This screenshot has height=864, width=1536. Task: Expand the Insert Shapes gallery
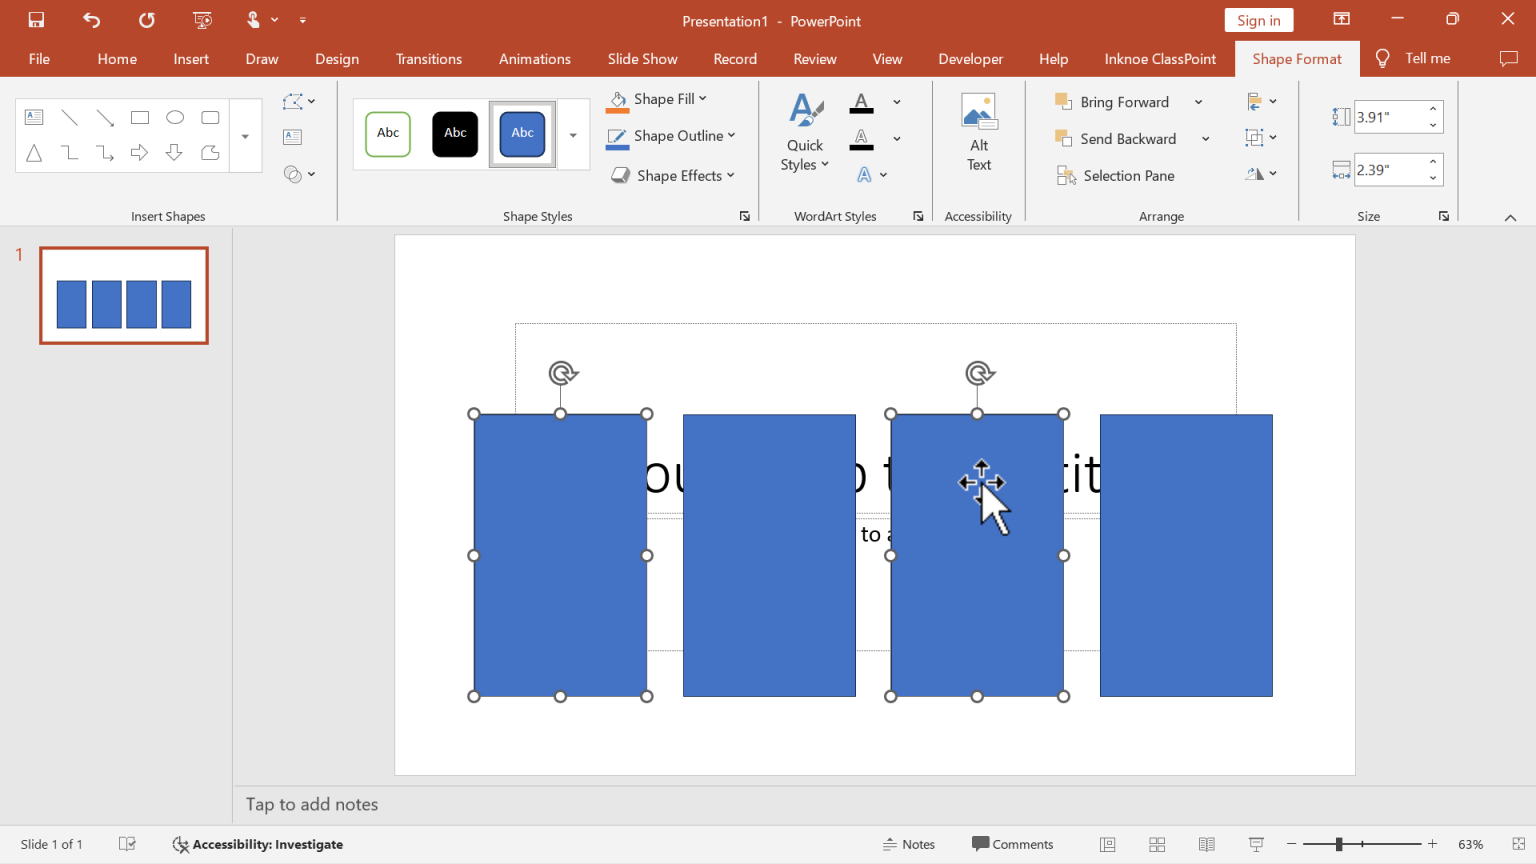(243, 135)
